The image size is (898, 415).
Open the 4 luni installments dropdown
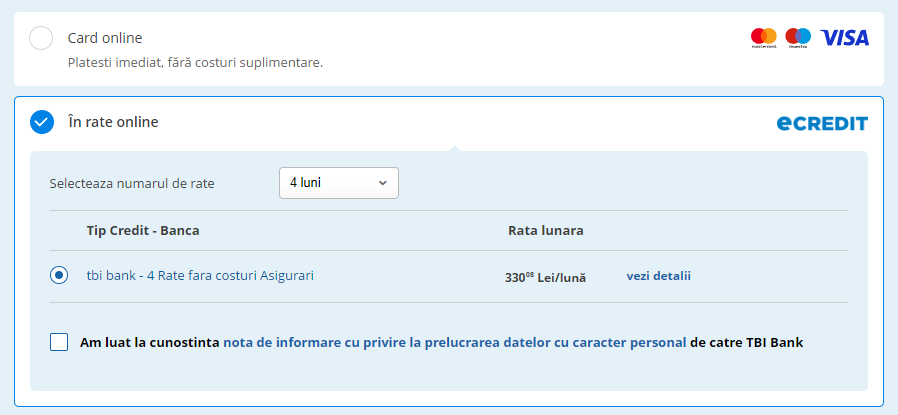pos(338,183)
